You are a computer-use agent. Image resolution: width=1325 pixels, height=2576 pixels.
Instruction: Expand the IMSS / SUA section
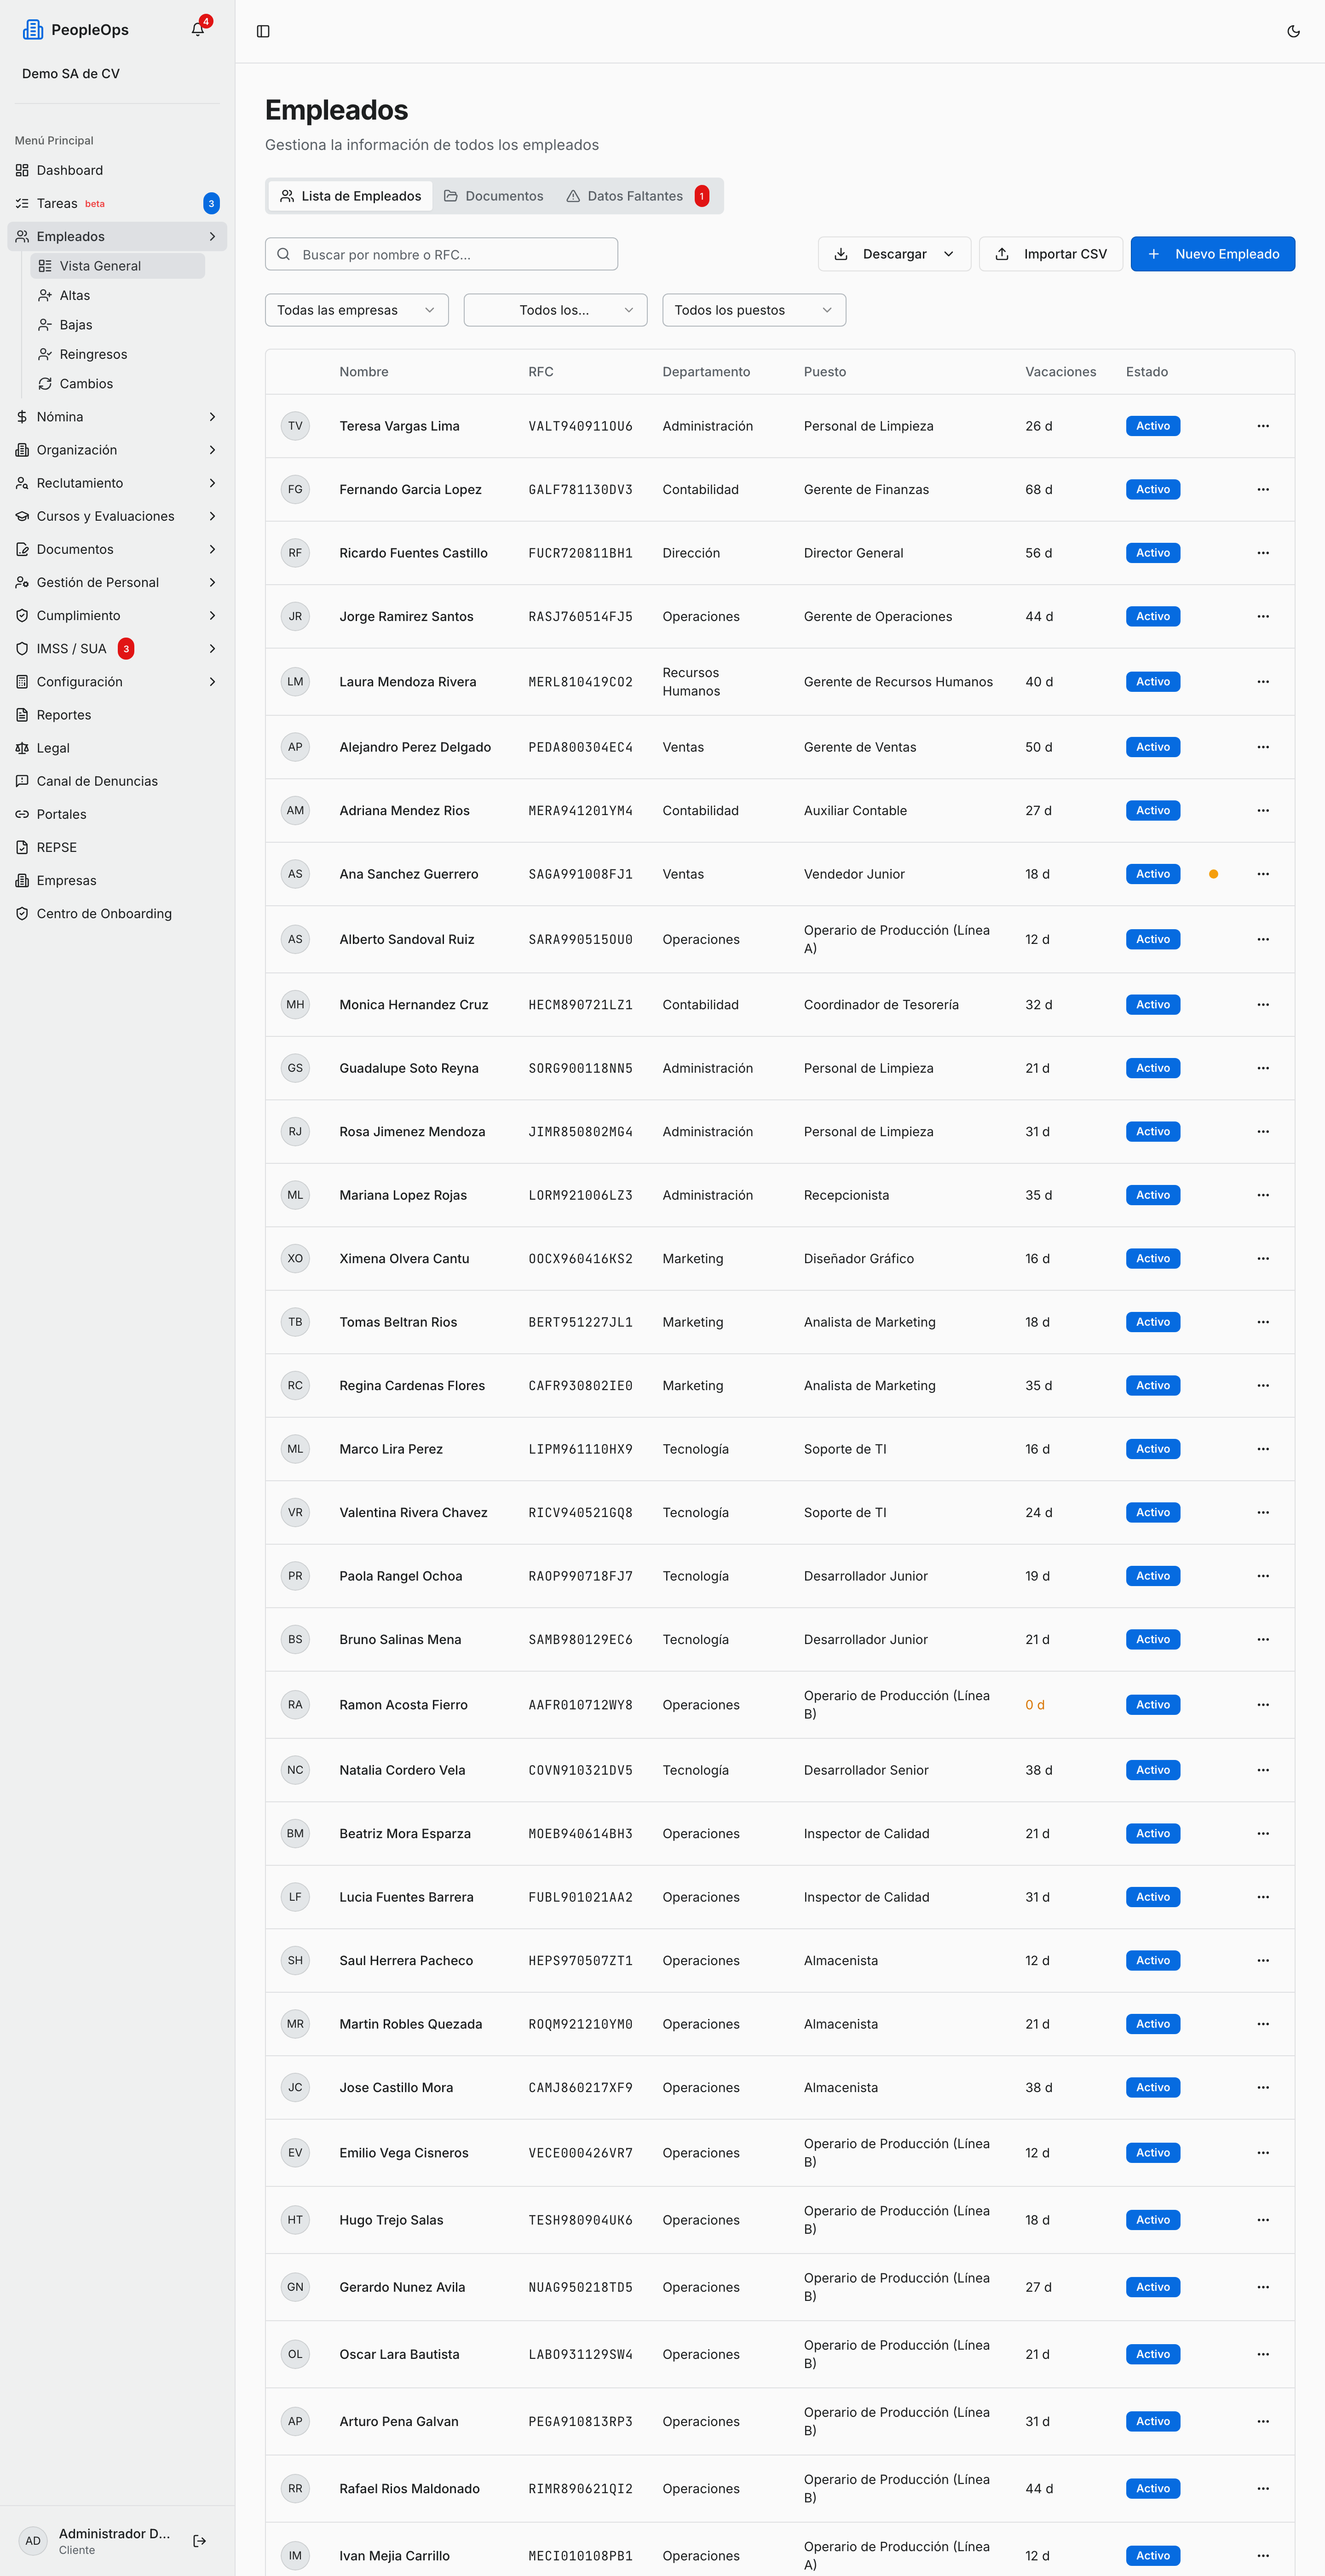point(117,649)
